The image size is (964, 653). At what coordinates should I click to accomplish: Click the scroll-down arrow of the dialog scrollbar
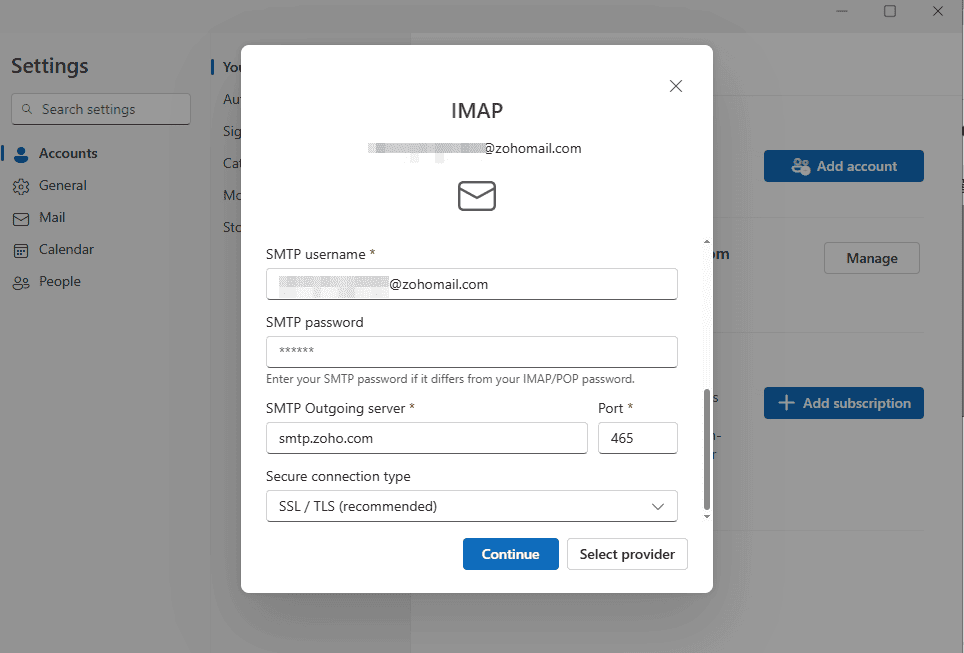click(706, 516)
